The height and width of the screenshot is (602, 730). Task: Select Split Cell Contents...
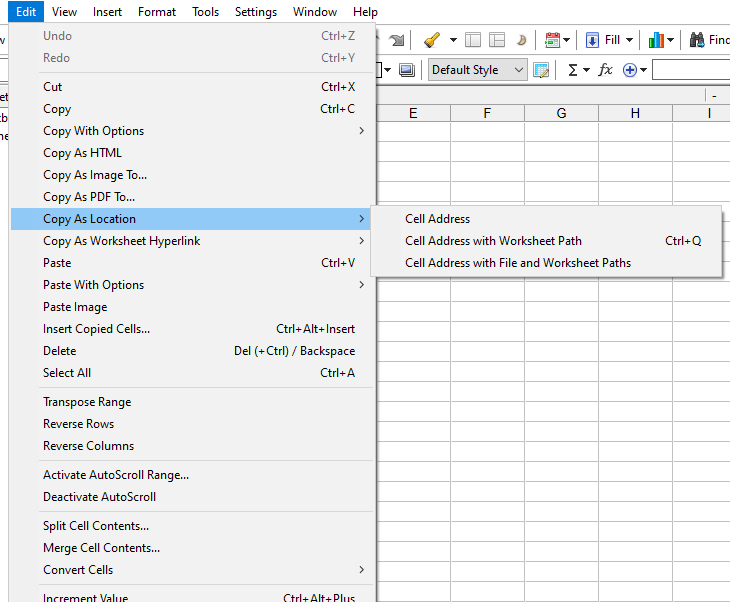point(192,526)
